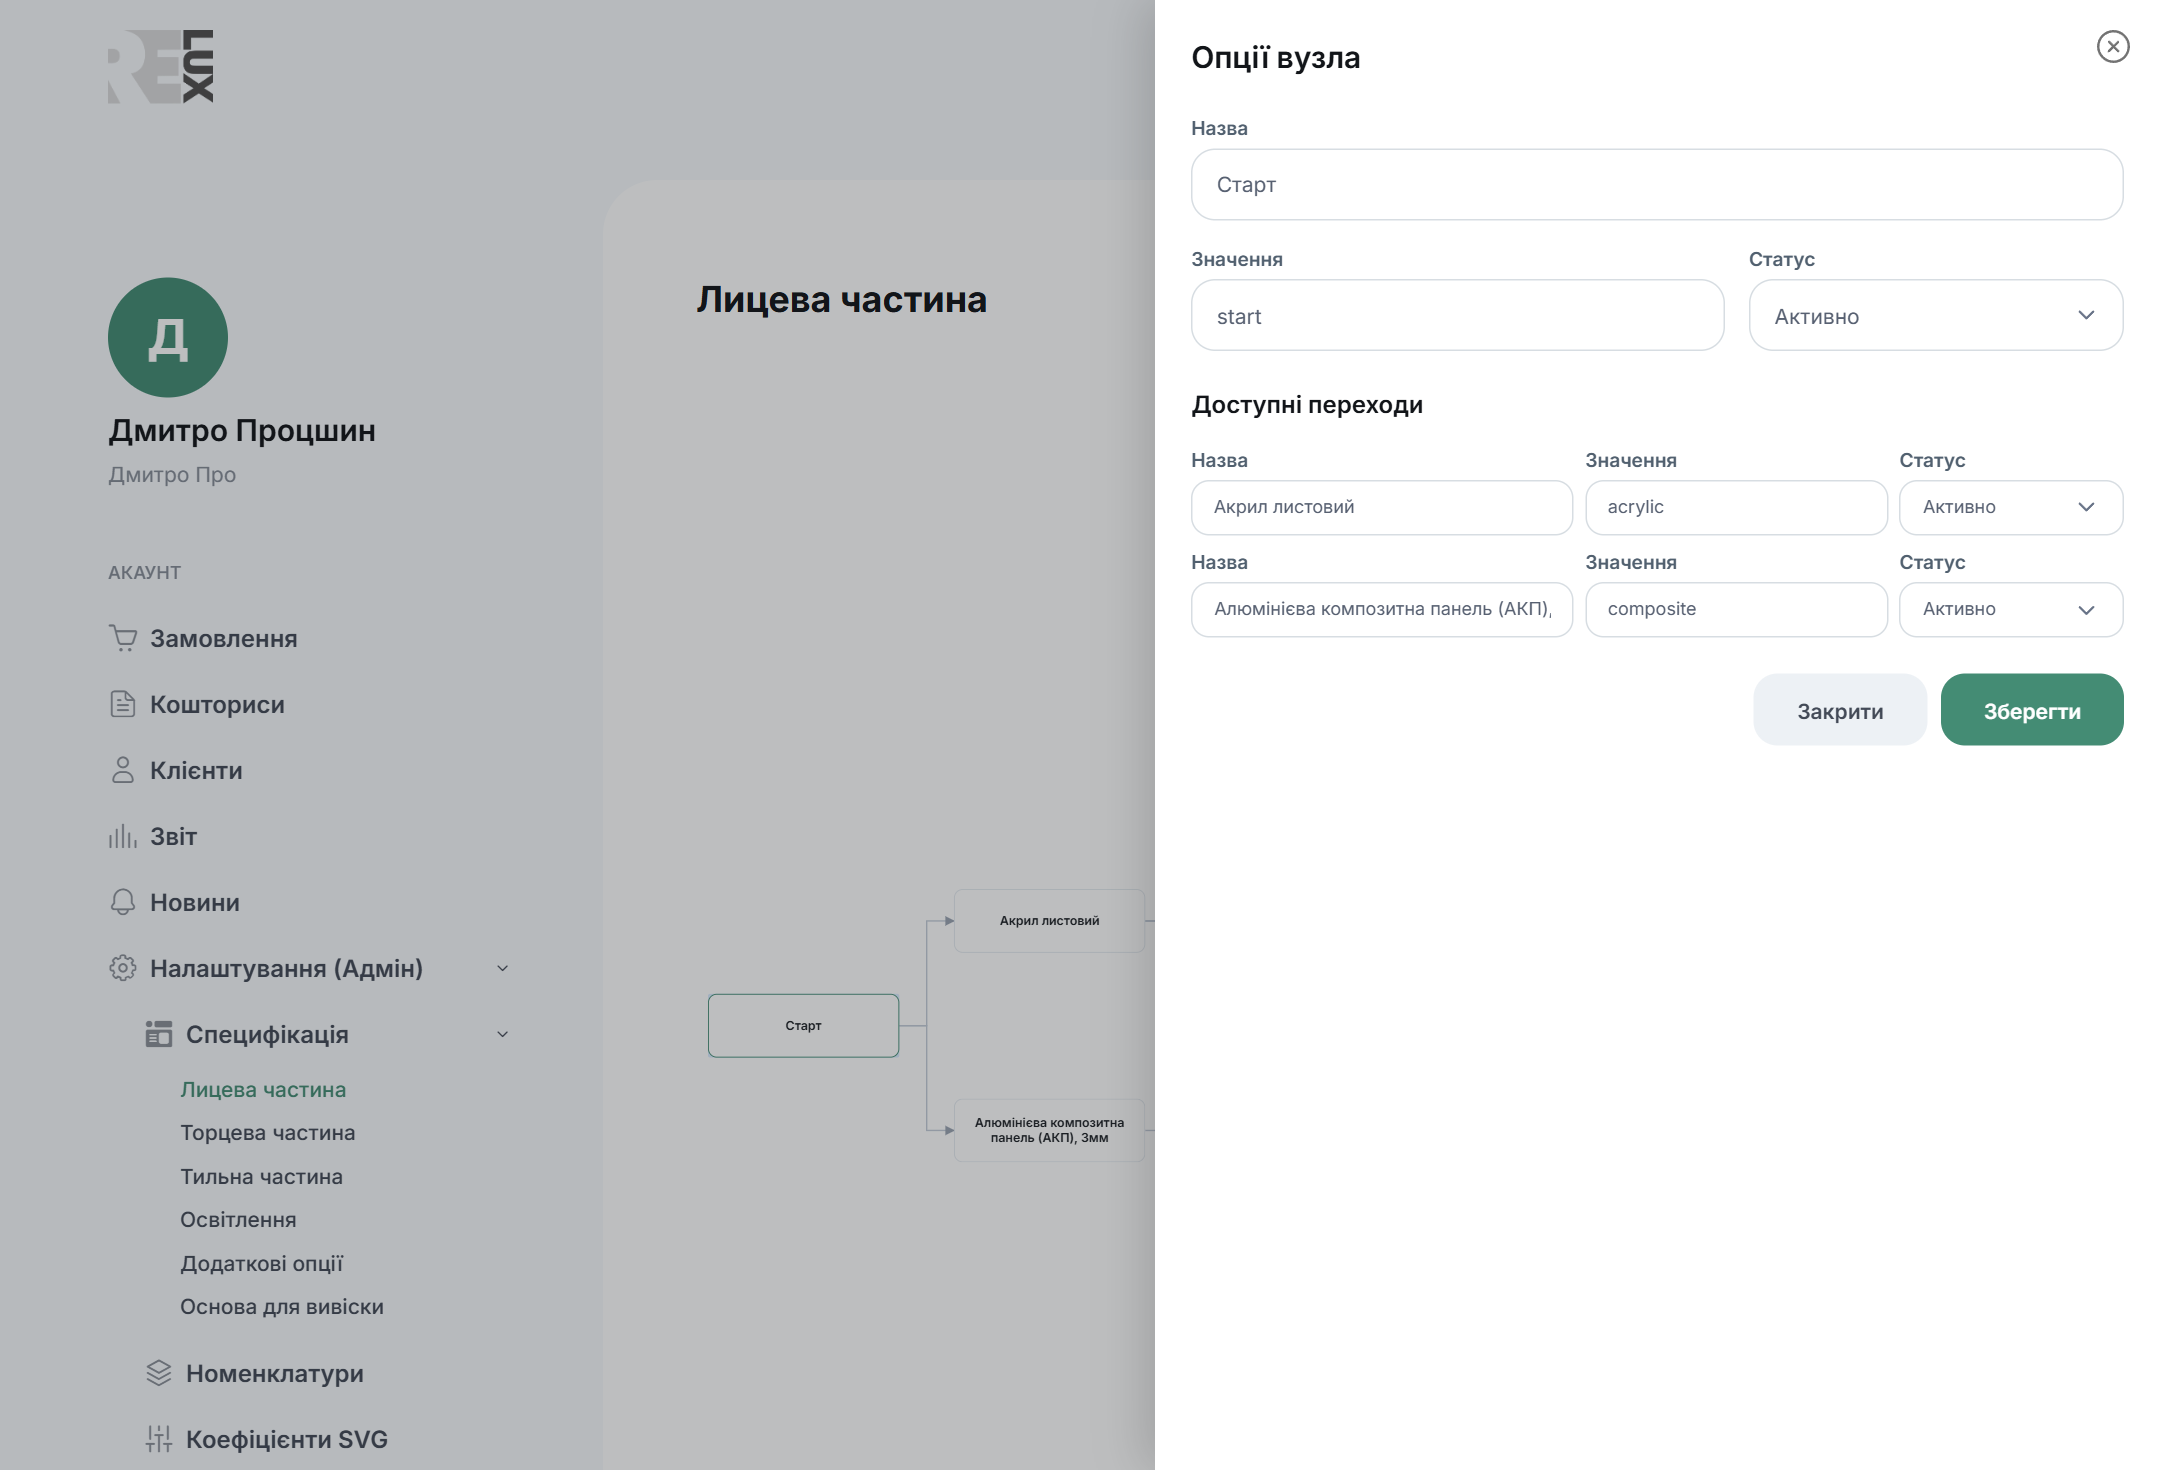Click the Relux logo
Screen dimensions: 2160x1470
[x=161, y=66]
